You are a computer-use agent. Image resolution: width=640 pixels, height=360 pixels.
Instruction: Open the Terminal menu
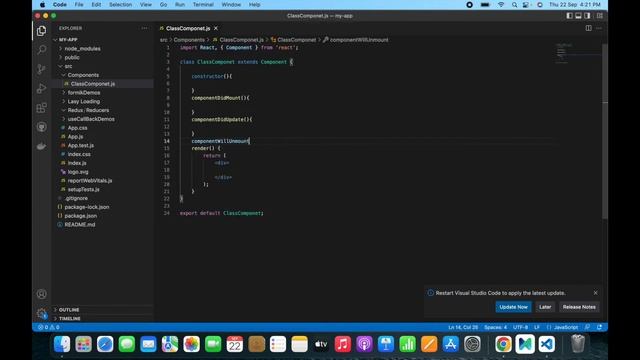click(x=203, y=4)
